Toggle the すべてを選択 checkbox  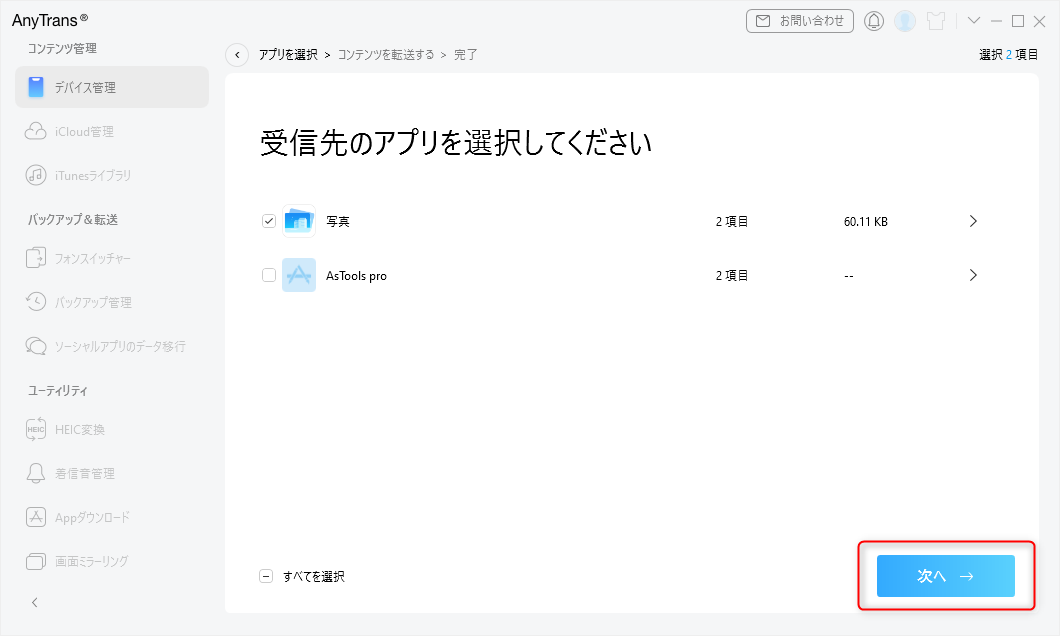point(266,576)
